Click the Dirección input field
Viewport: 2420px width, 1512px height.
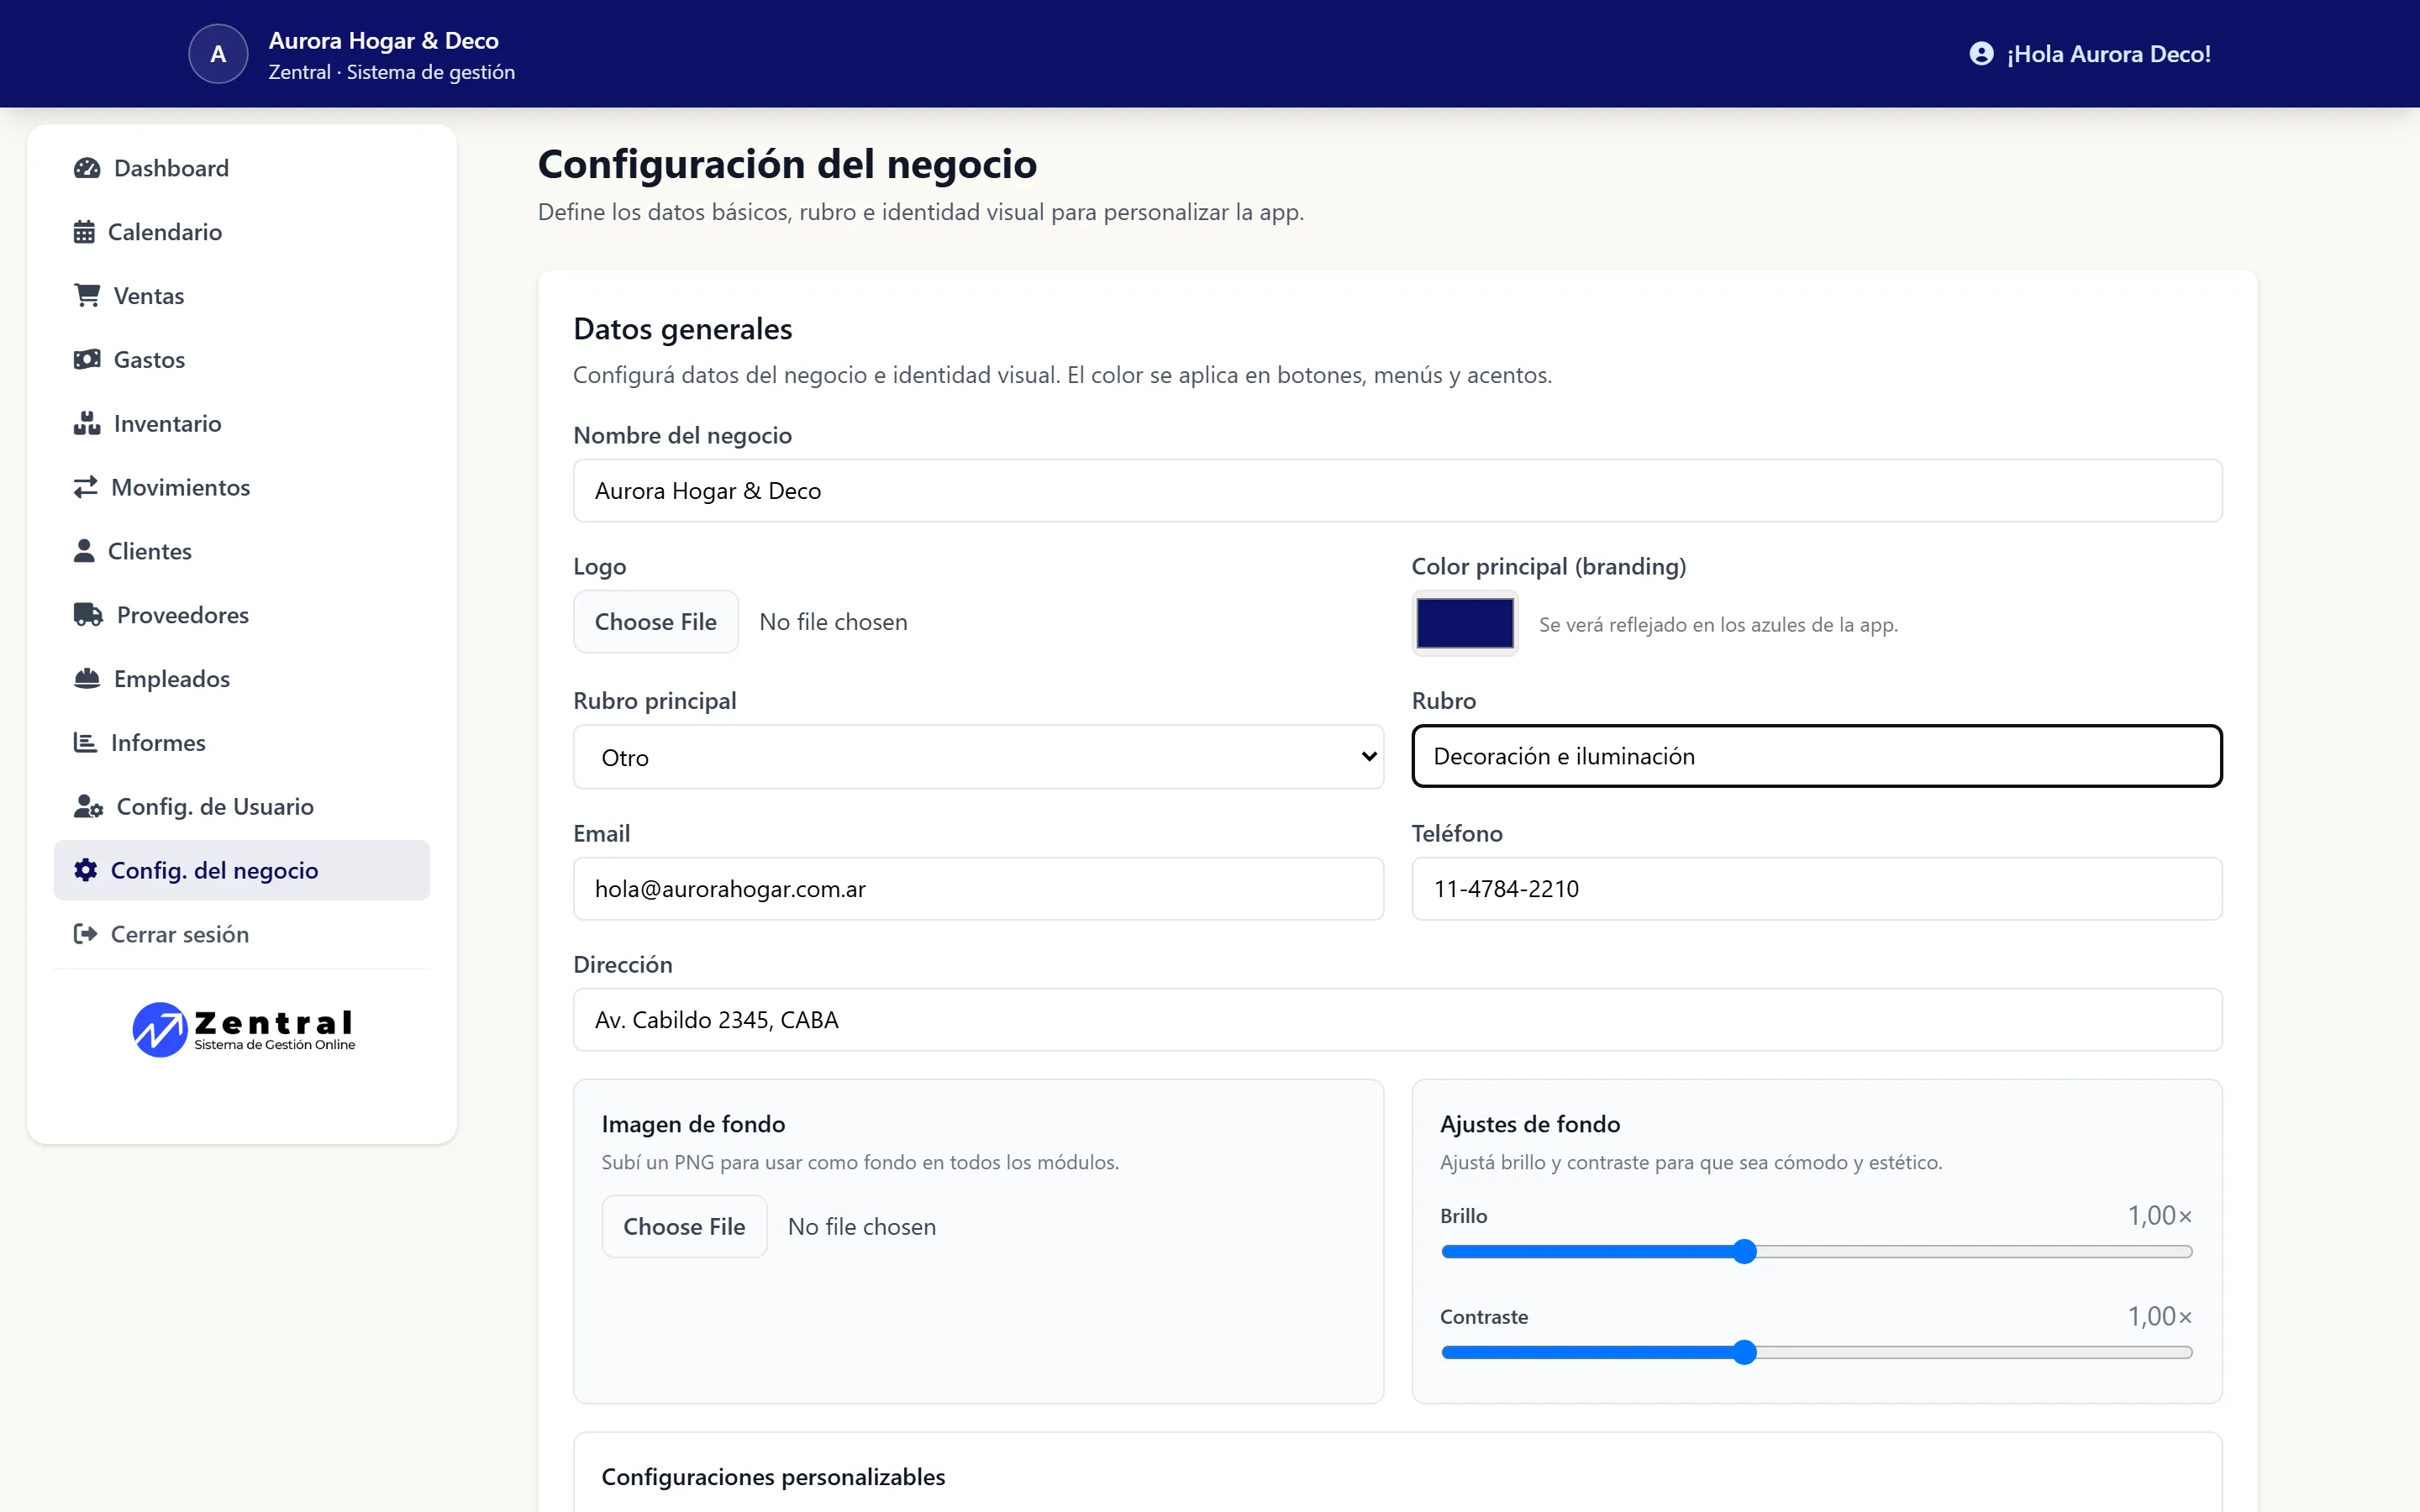[1397, 1020]
